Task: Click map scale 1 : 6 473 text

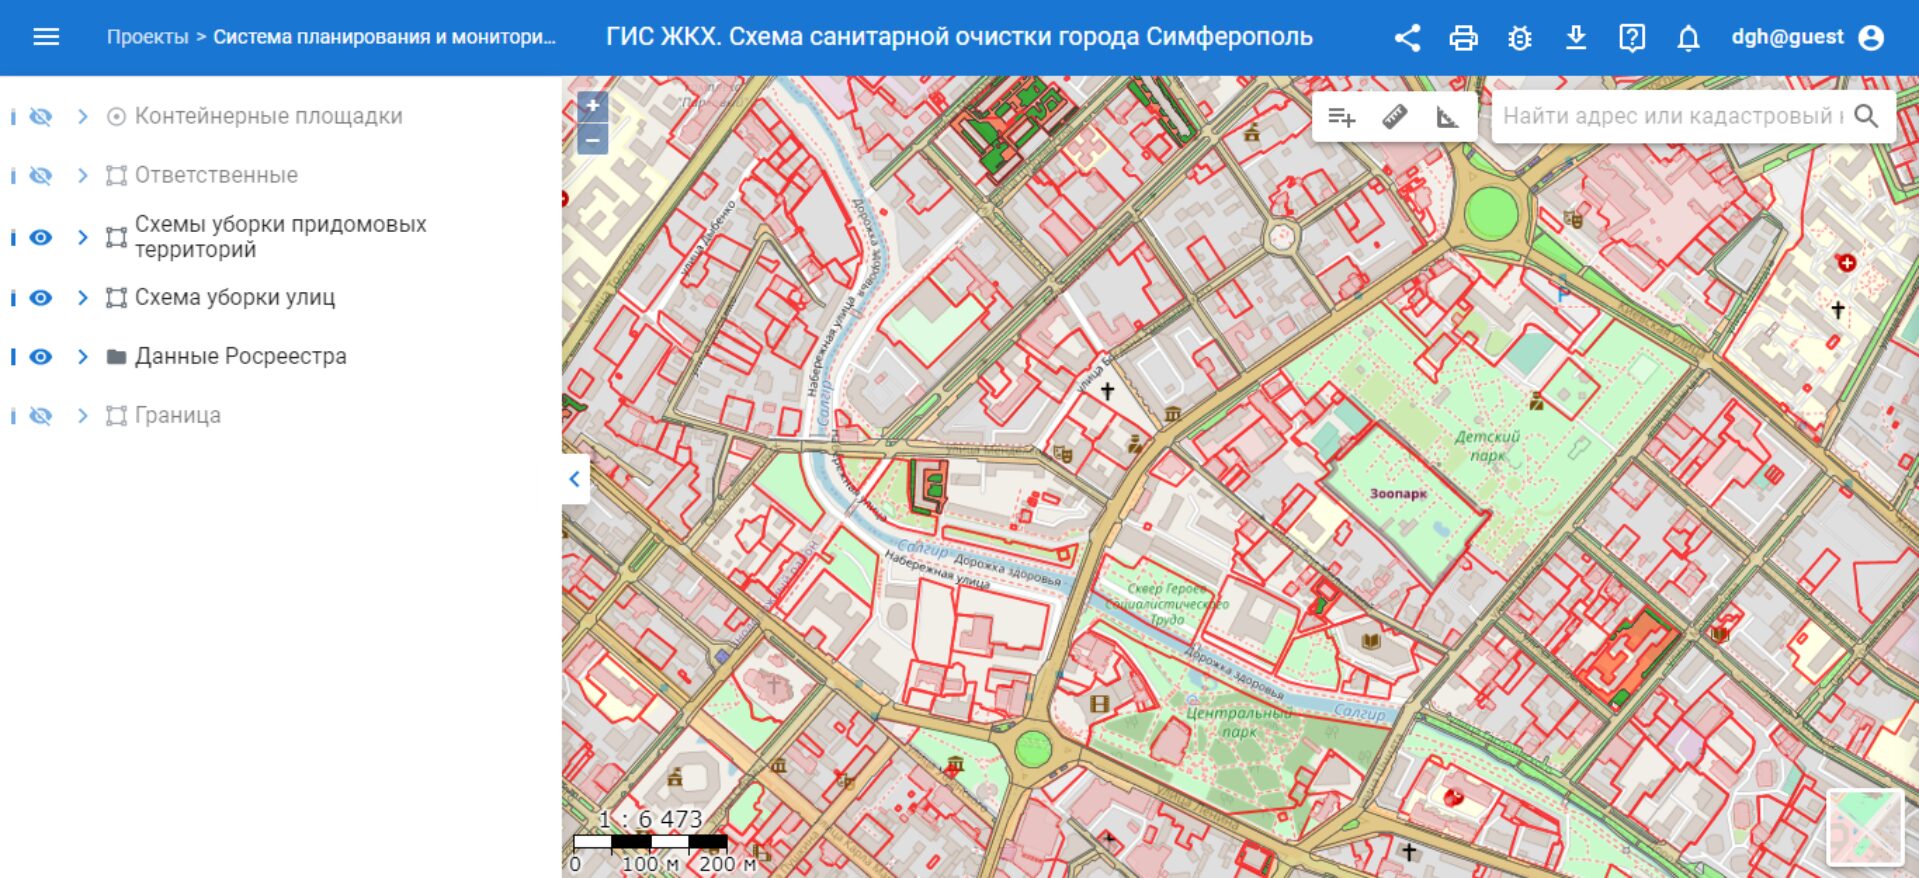Action: coord(650,819)
